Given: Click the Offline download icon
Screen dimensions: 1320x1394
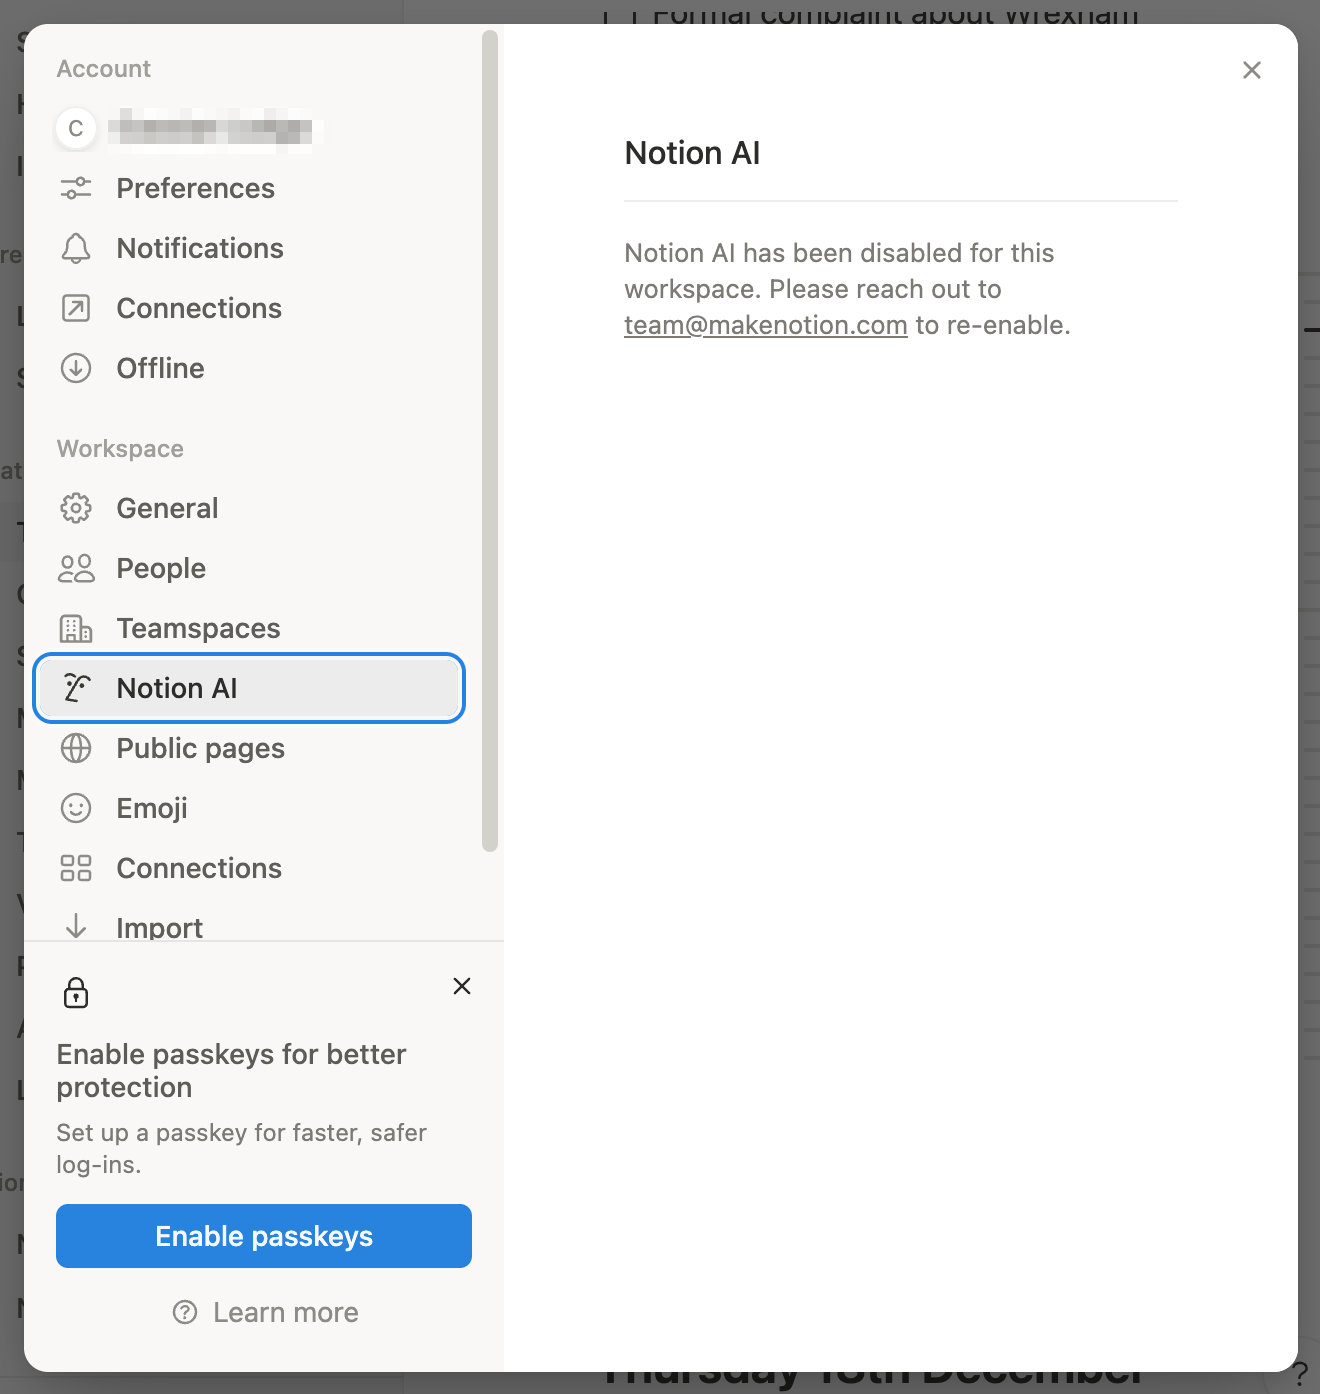Looking at the screenshot, I should point(76,368).
